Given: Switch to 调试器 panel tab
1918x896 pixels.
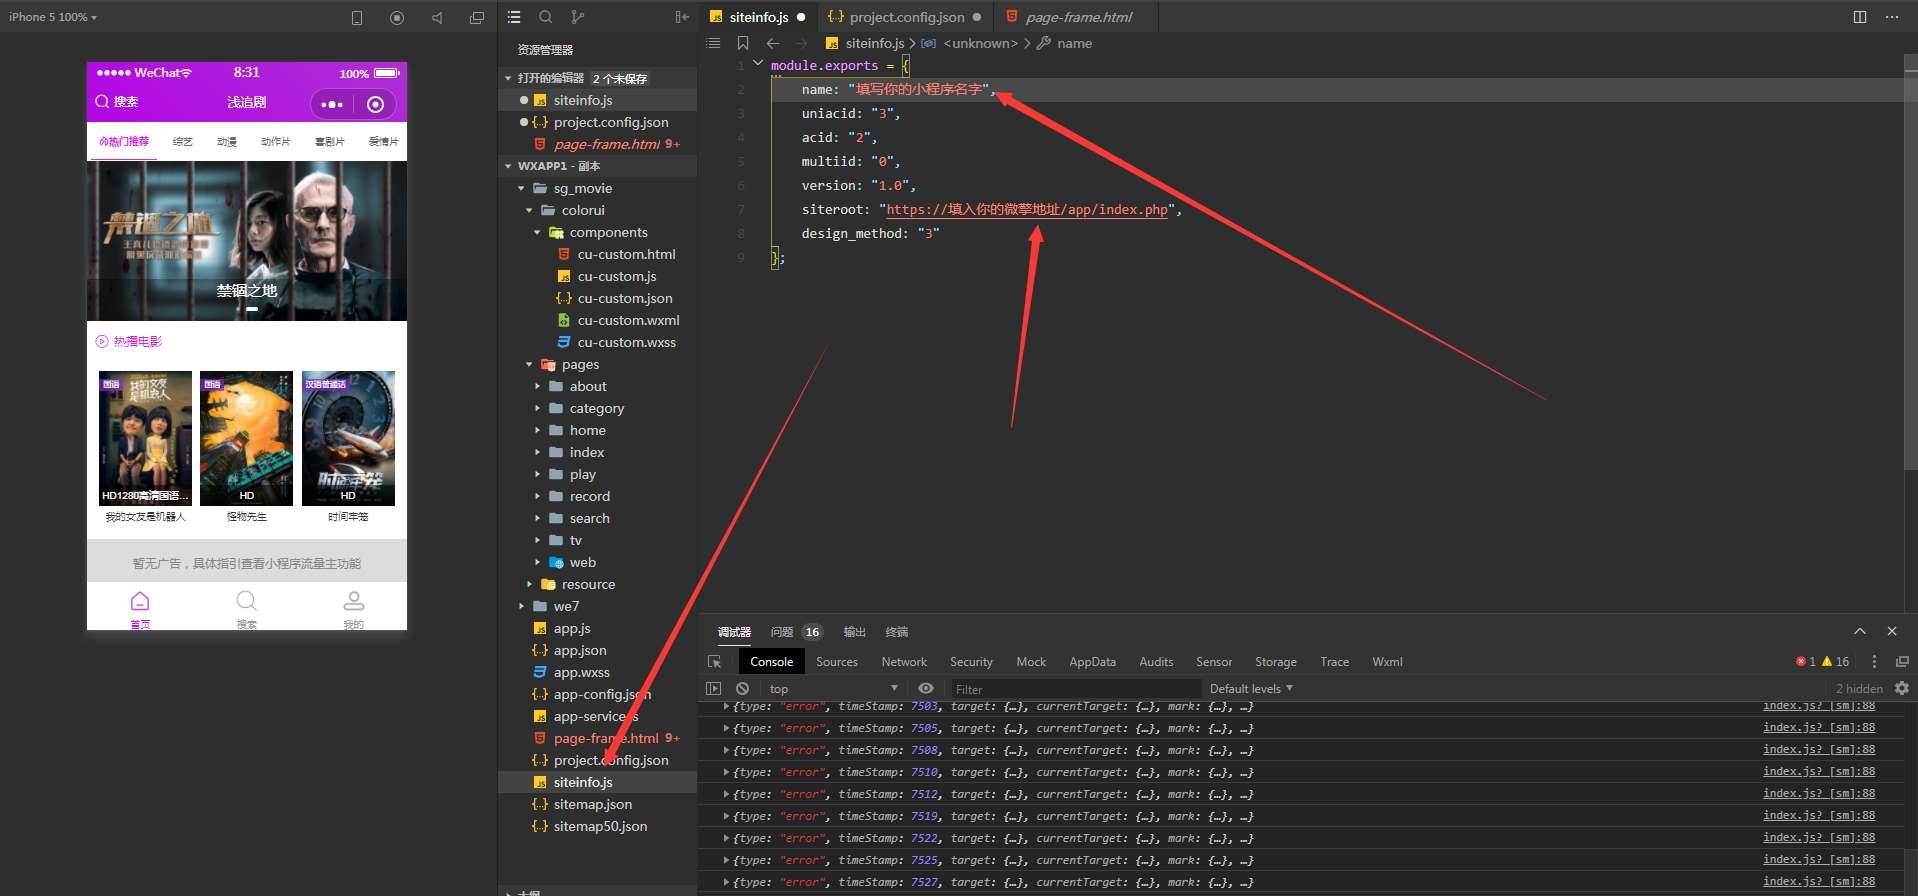Looking at the screenshot, I should (734, 632).
